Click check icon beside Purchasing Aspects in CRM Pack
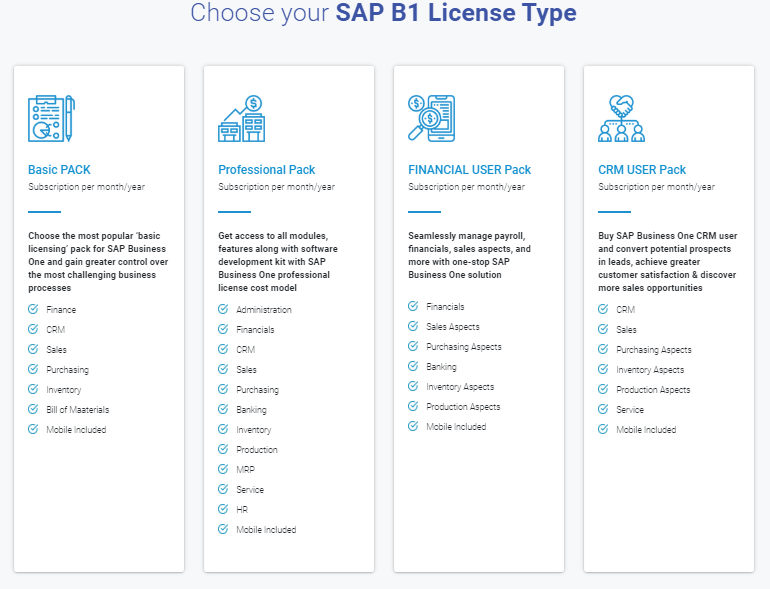Image resolution: width=770 pixels, height=589 pixels. tap(603, 349)
